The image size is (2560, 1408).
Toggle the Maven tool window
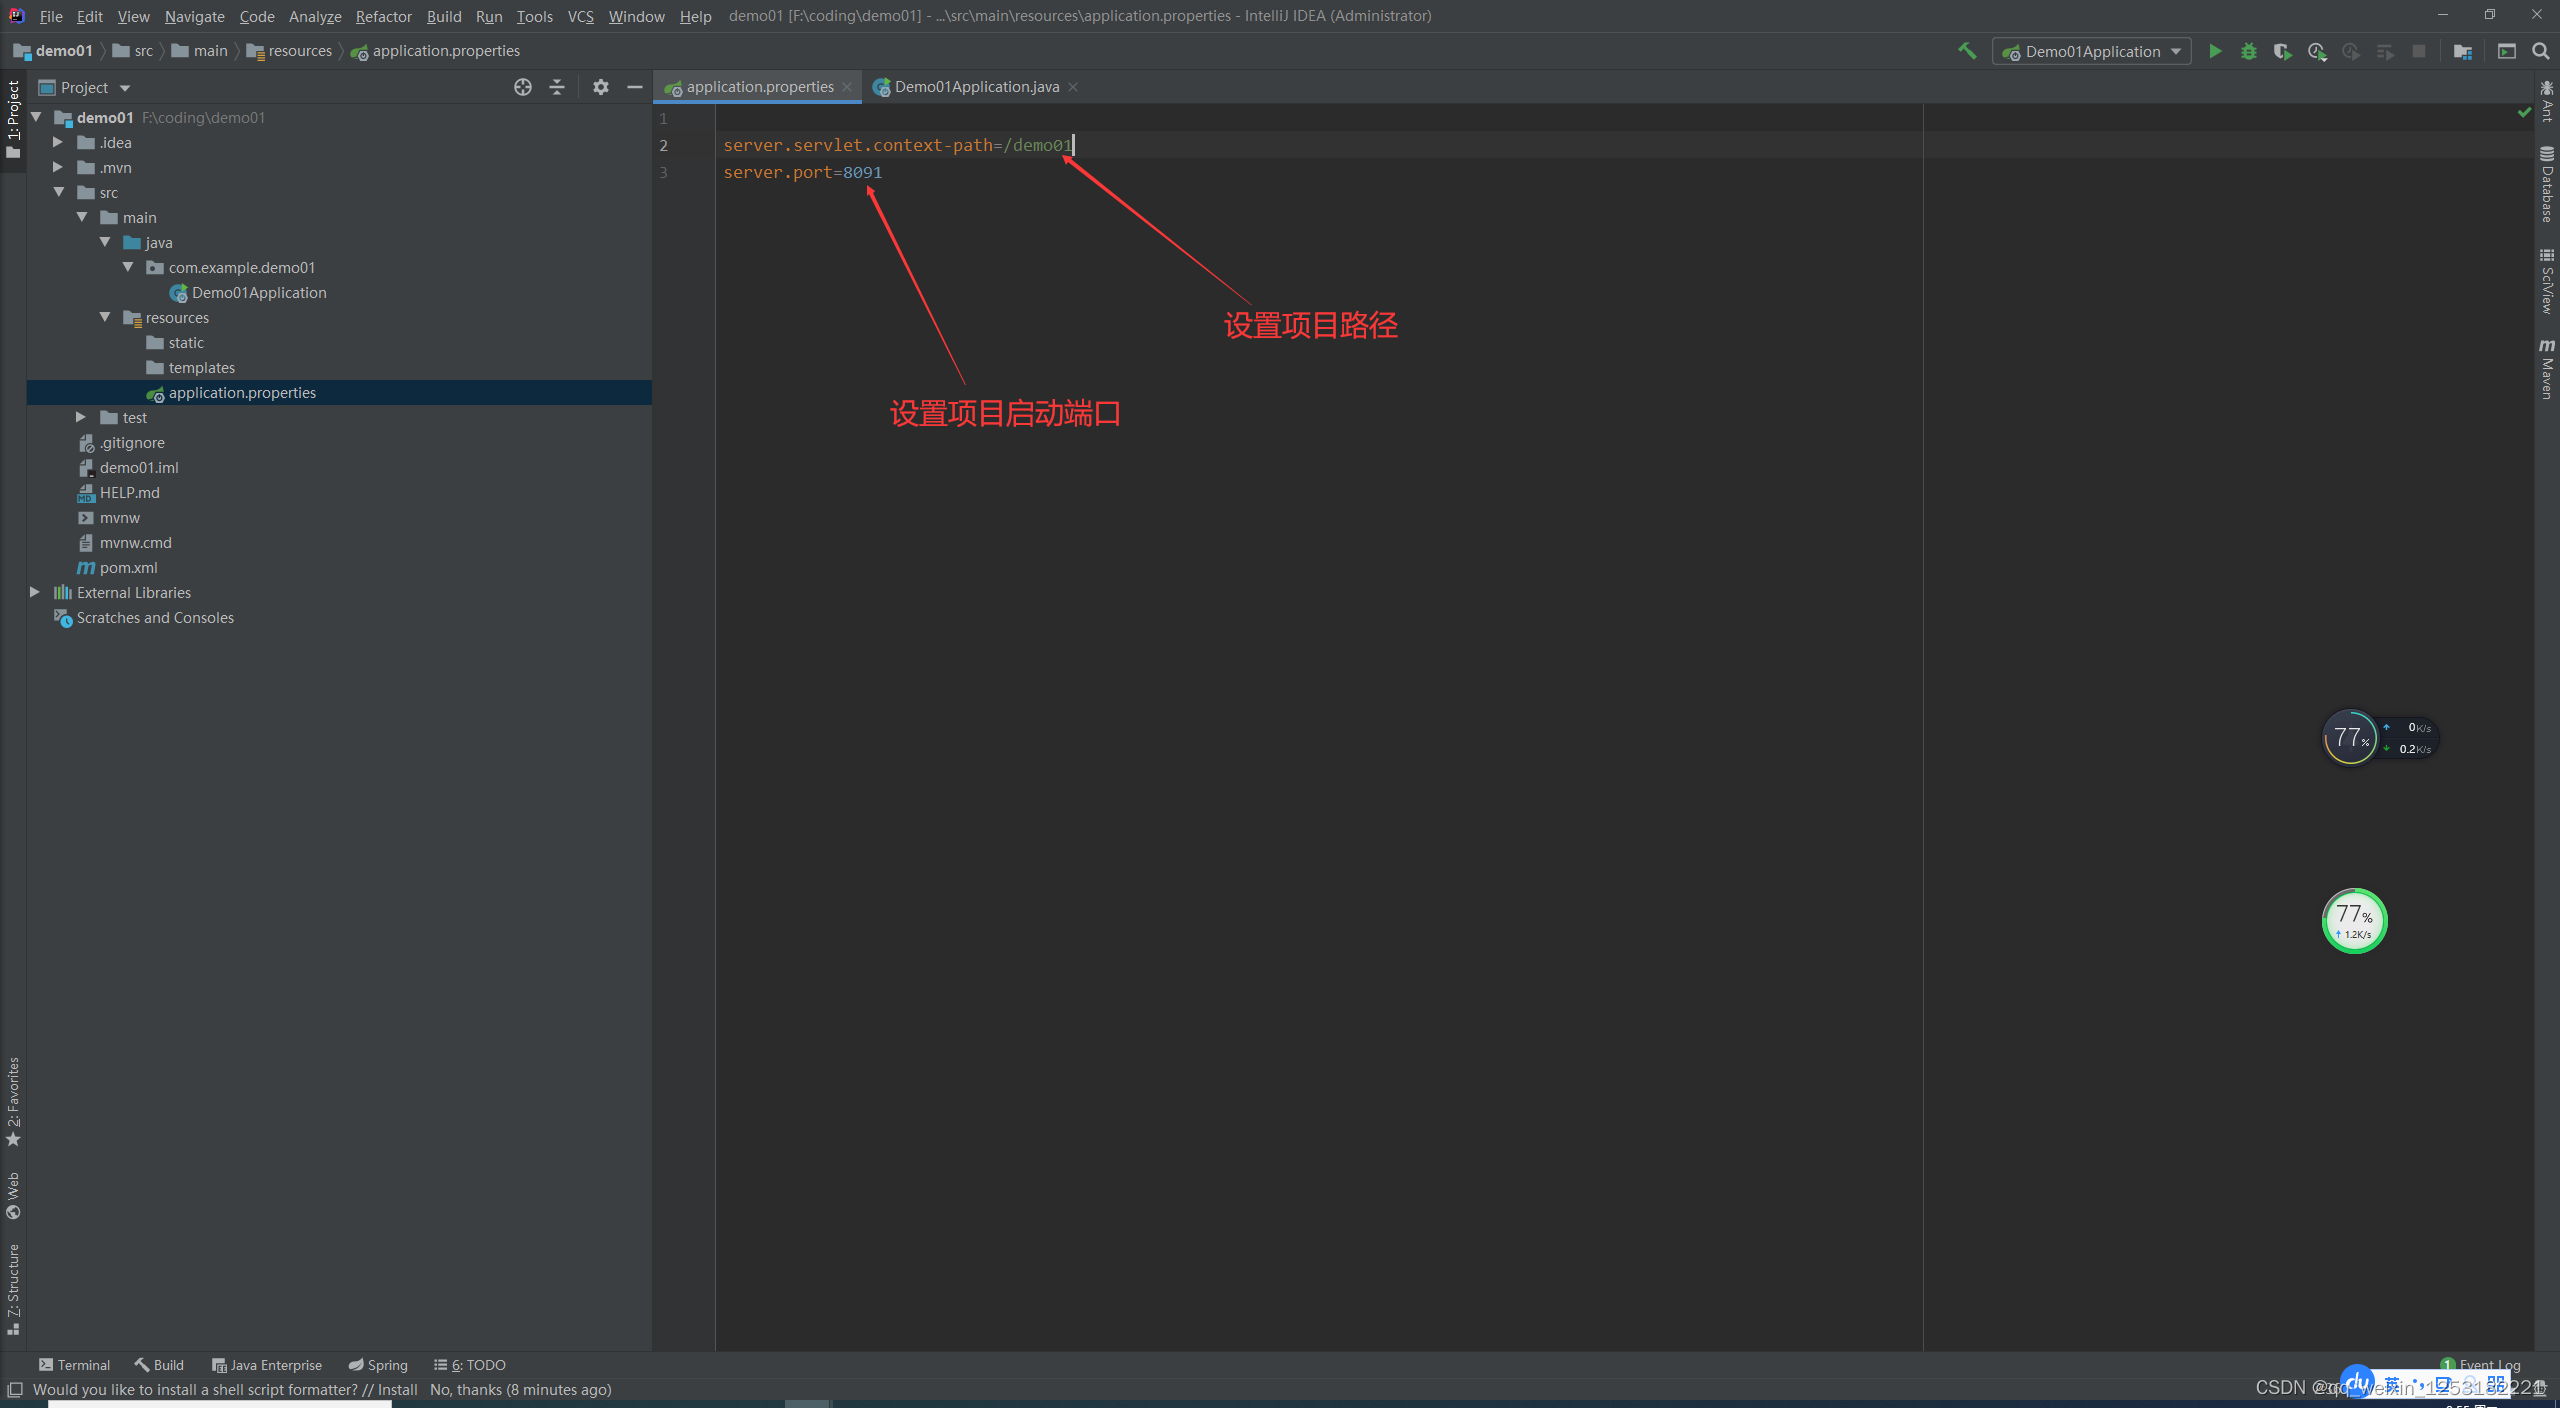(2546, 370)
